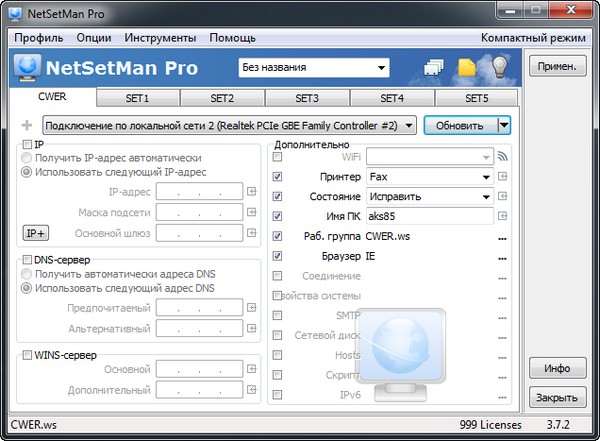Enable the IP checkbox
This screenshot has width=600, height=441.
(x=27, y=144)
